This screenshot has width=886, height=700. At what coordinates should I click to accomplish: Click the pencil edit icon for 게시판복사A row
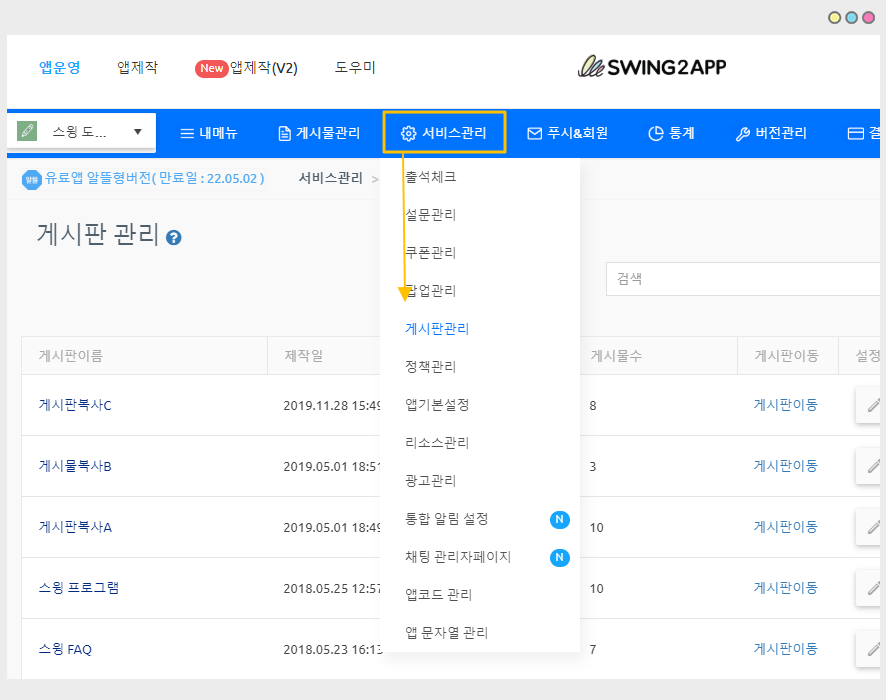pyautogui.click(x=872, y=527)
